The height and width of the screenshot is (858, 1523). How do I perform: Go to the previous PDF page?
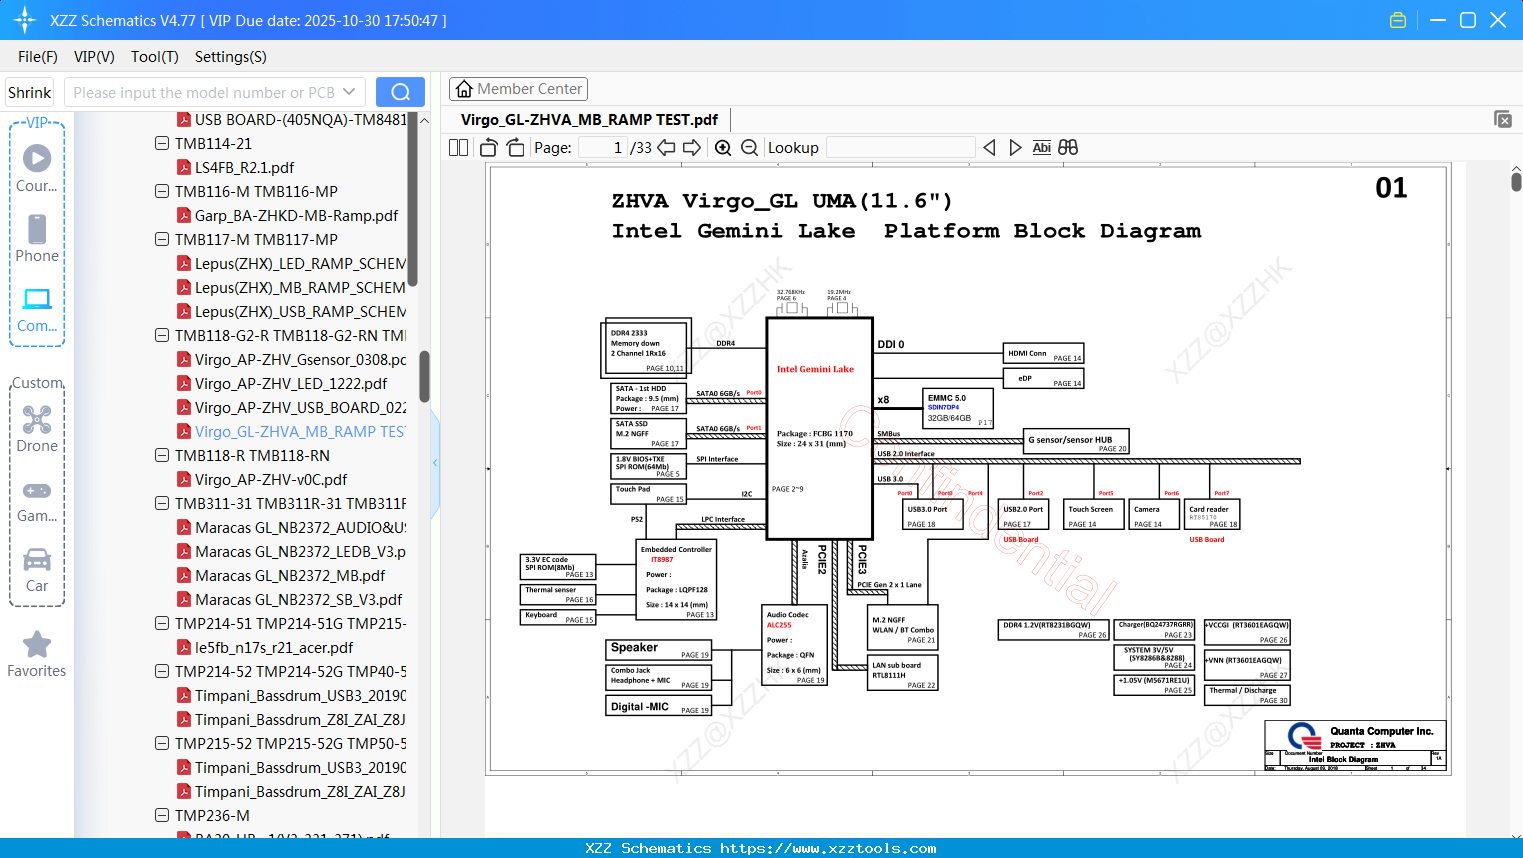coord(666,148)
